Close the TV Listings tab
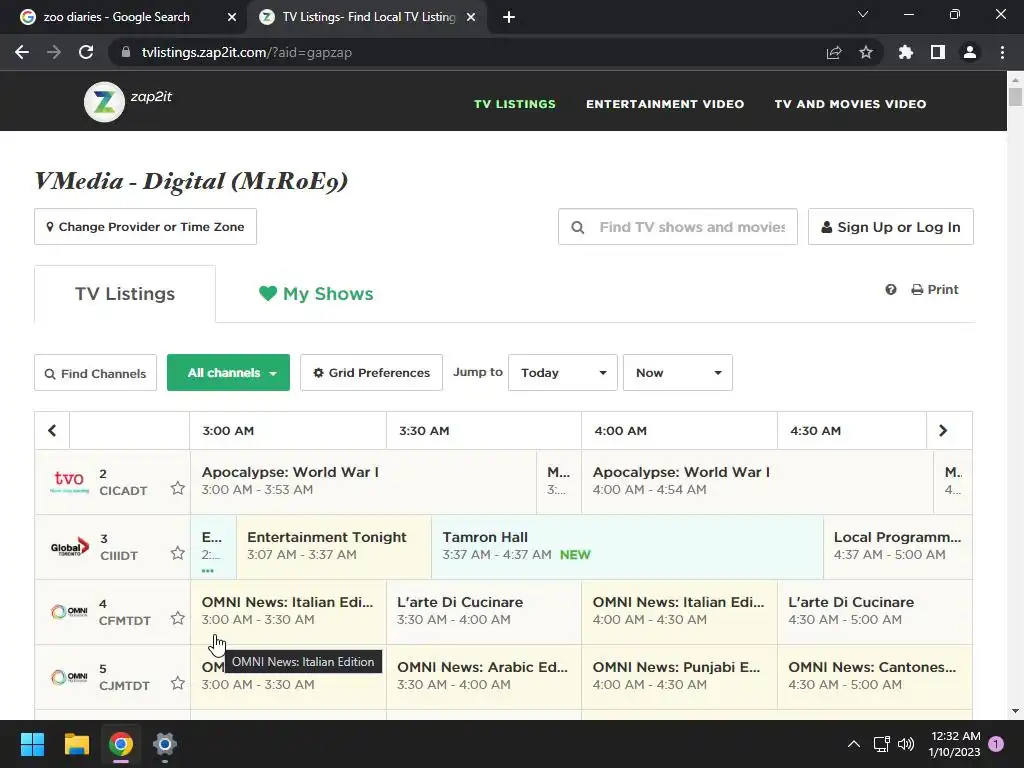The width and height of the screenshot is (1024, 768). [x=471, y=17]
